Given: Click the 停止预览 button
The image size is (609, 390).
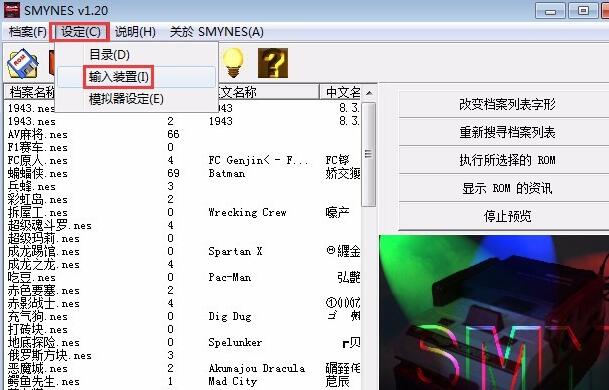Looking at the screenshot, I should pyautogui.click(x=507, y=216).
